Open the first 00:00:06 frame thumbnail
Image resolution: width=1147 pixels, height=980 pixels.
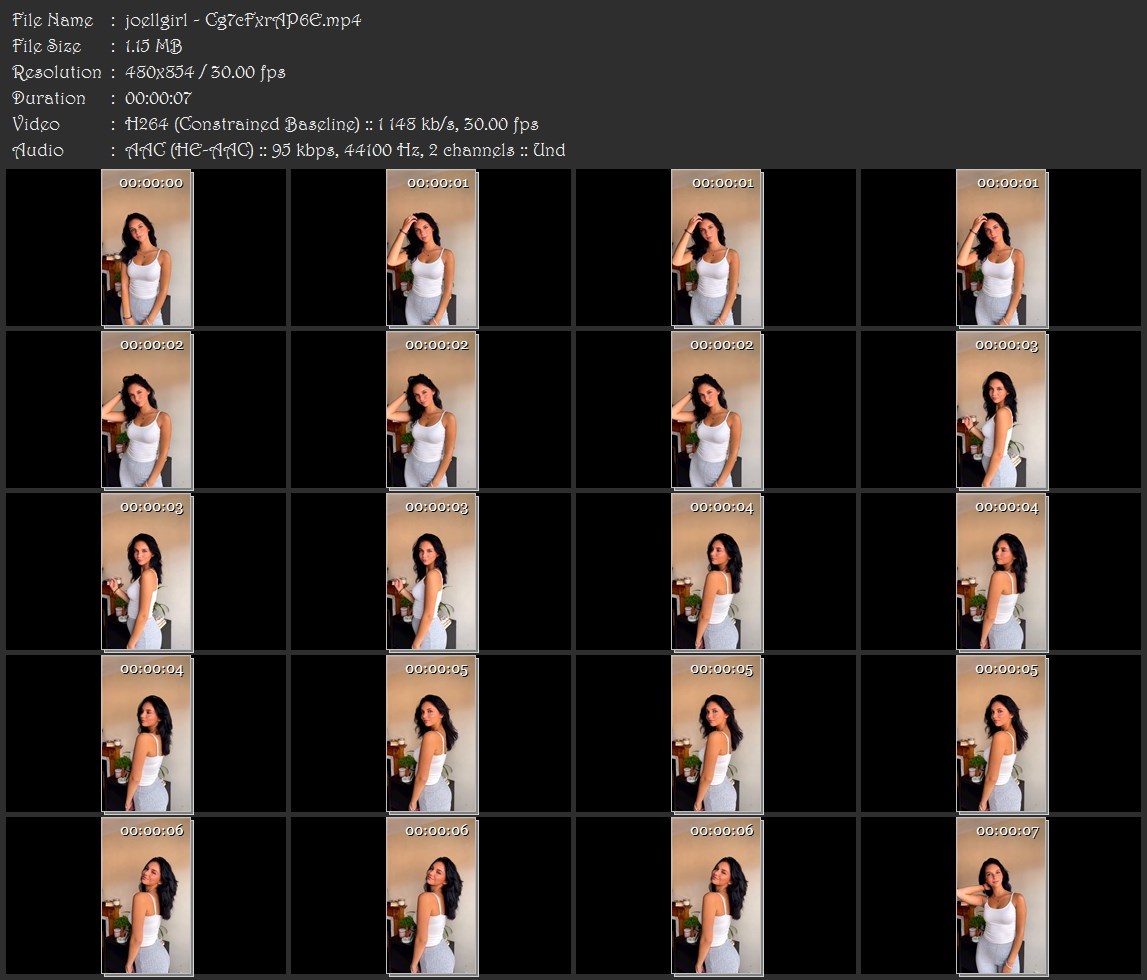click(x=147, y=896)
